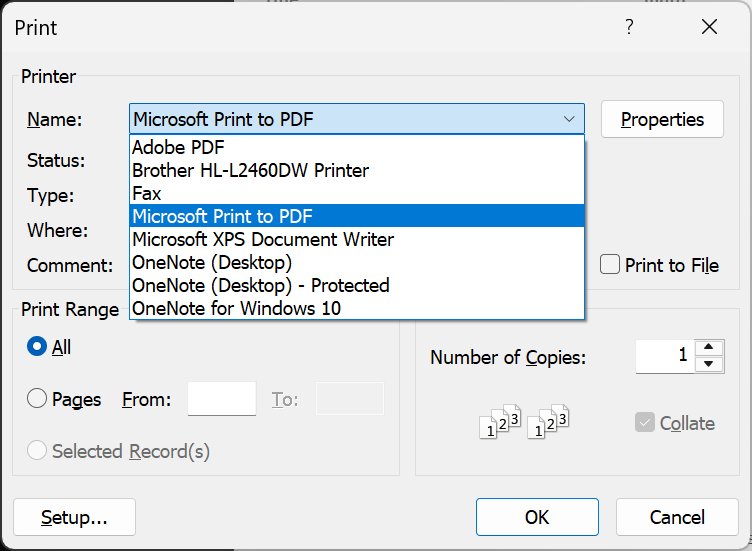This screenshot has height=551, width=752.
Task: Increase number of copies with up arrow
Action: 709,347
